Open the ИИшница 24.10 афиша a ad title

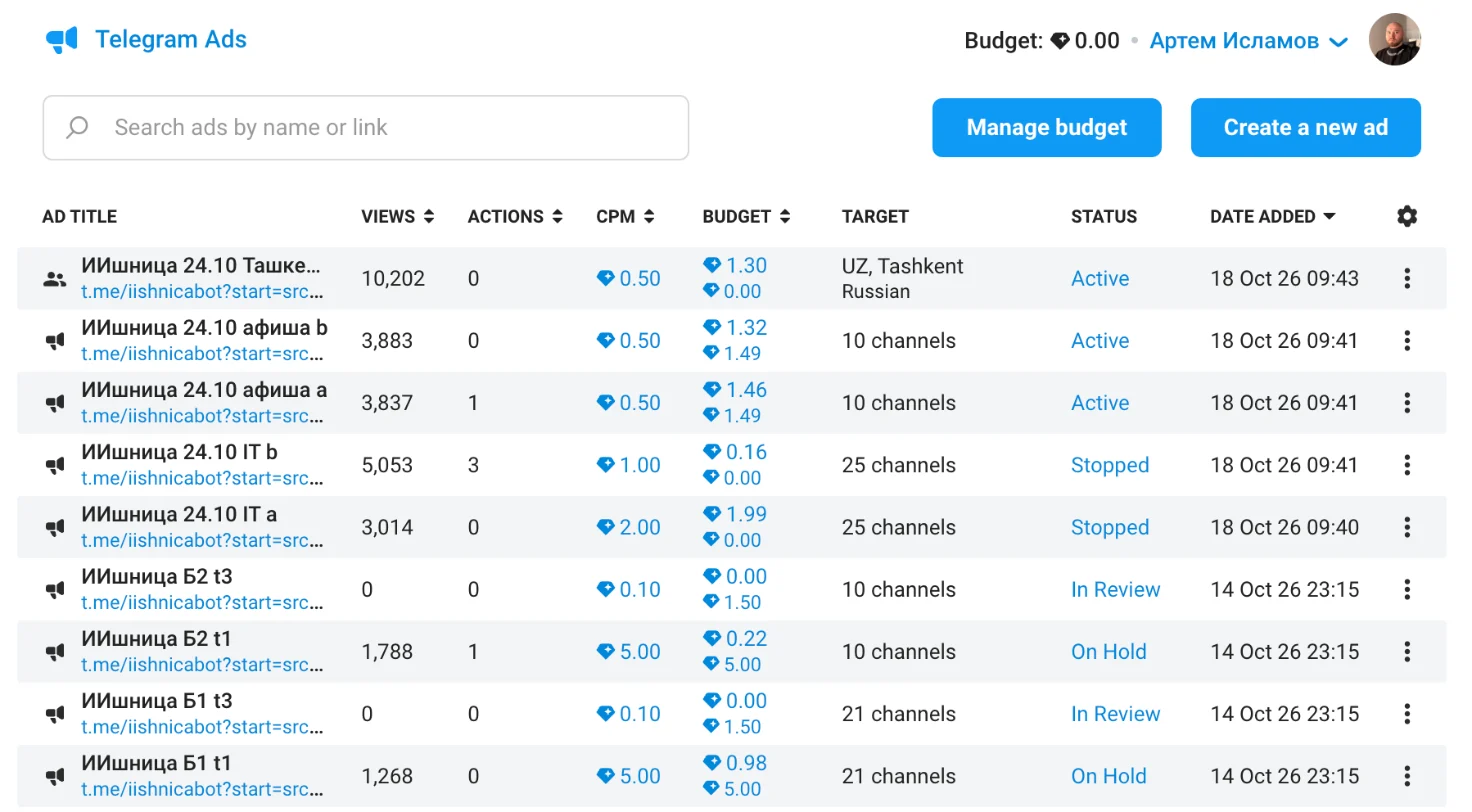tap(204, 390)
